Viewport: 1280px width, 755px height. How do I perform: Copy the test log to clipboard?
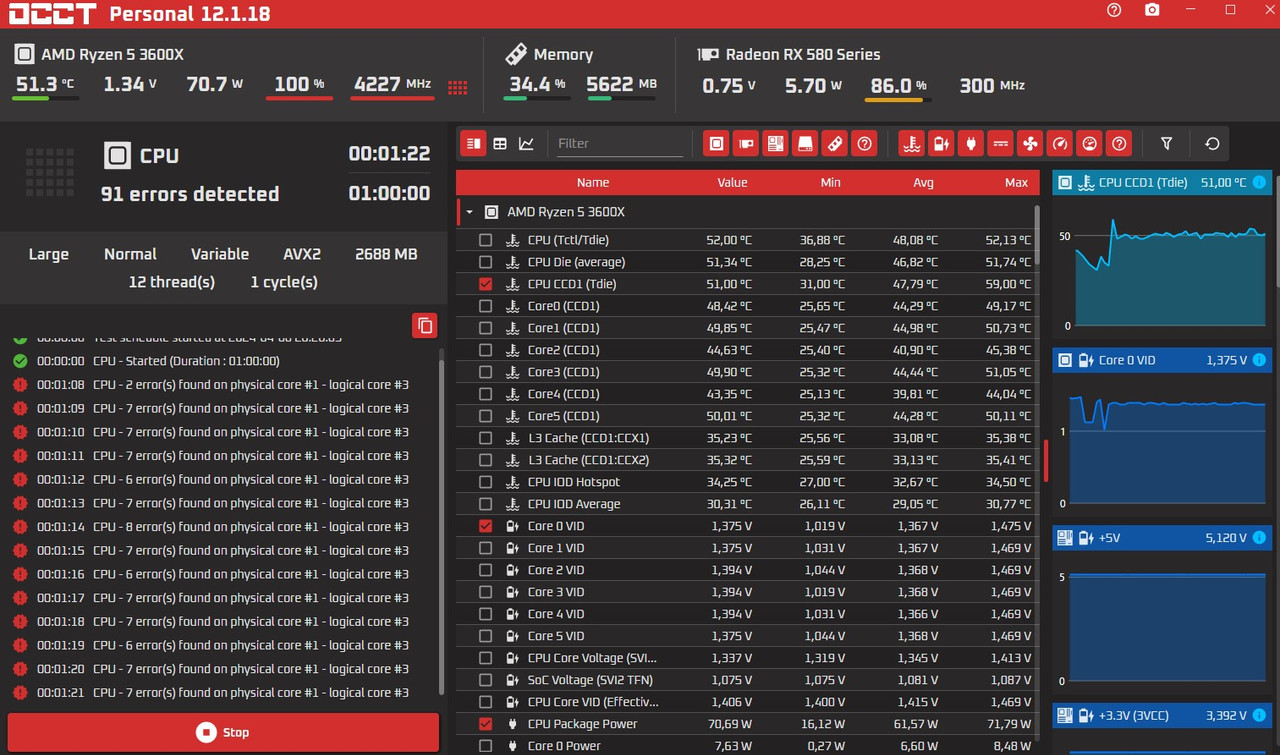tap(425, 325)
